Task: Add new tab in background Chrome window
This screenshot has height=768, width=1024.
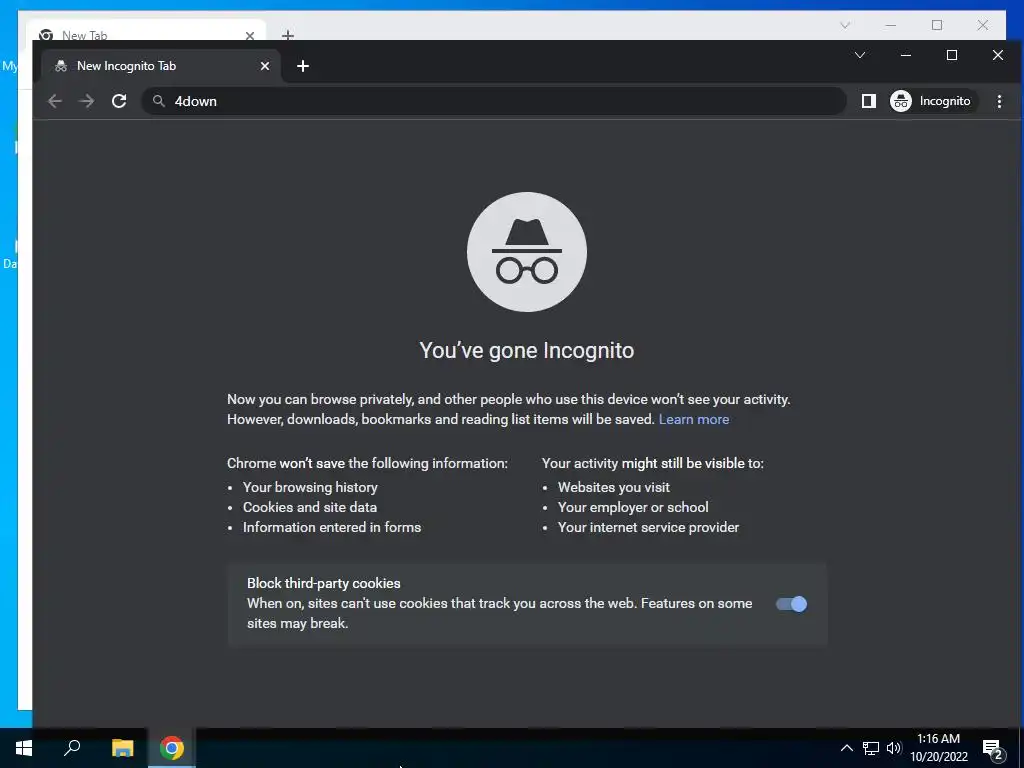Action: click(288, 35)
